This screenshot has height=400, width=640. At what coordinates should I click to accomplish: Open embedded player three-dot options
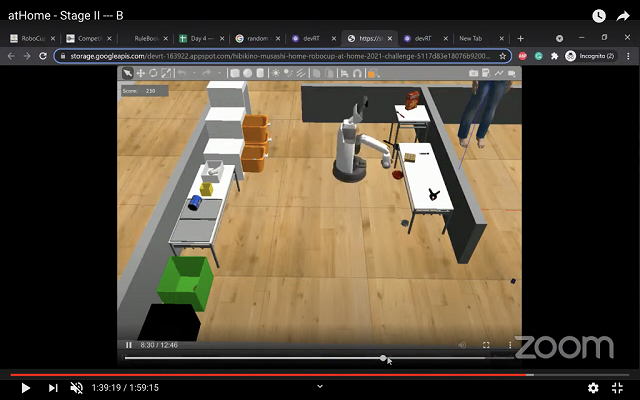coord(510,345)
